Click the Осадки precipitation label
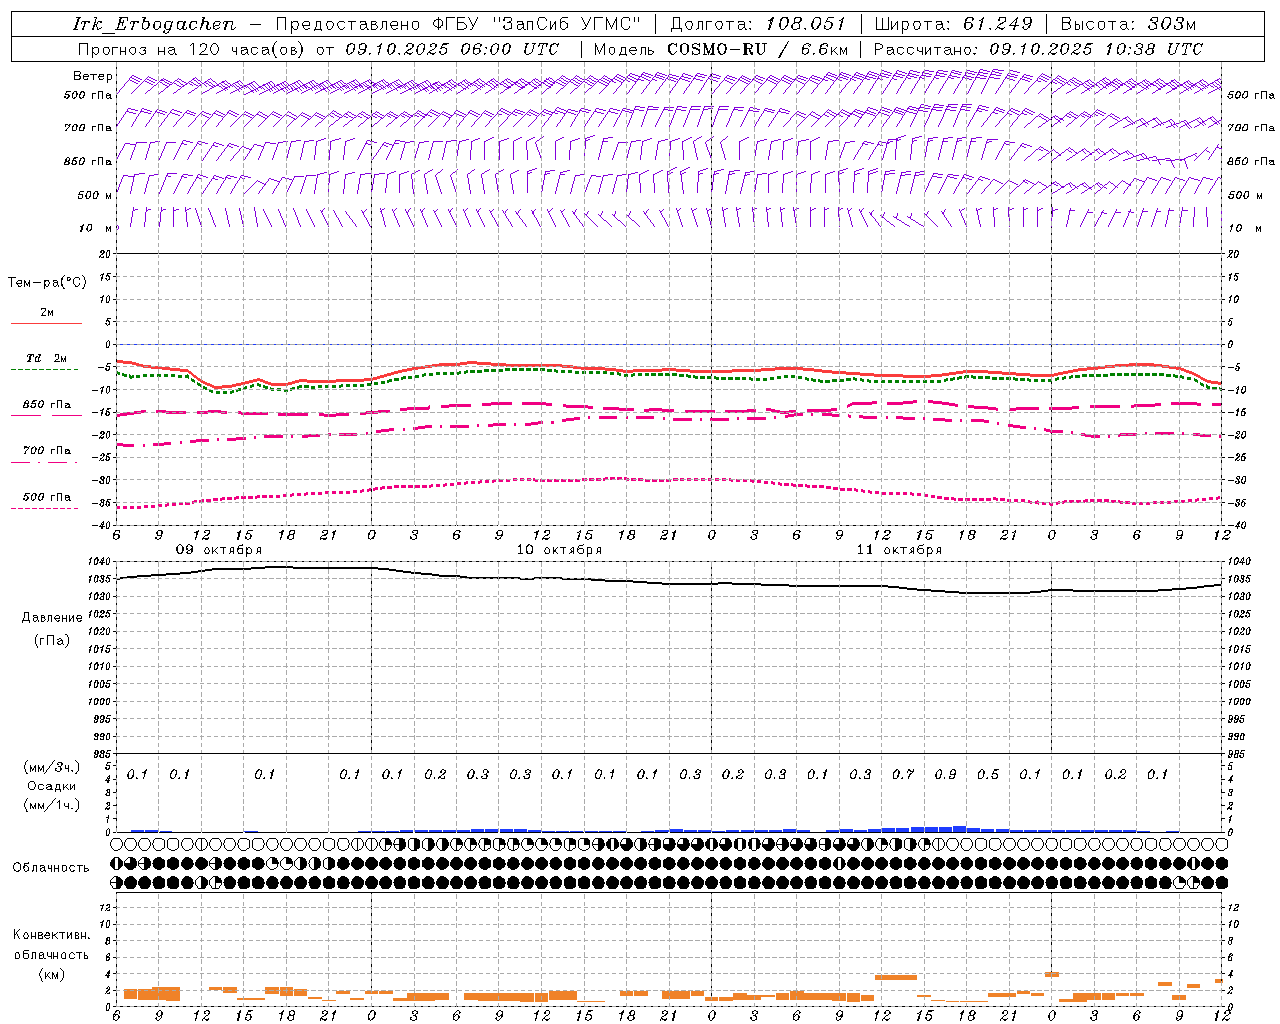 pos(52,786)
